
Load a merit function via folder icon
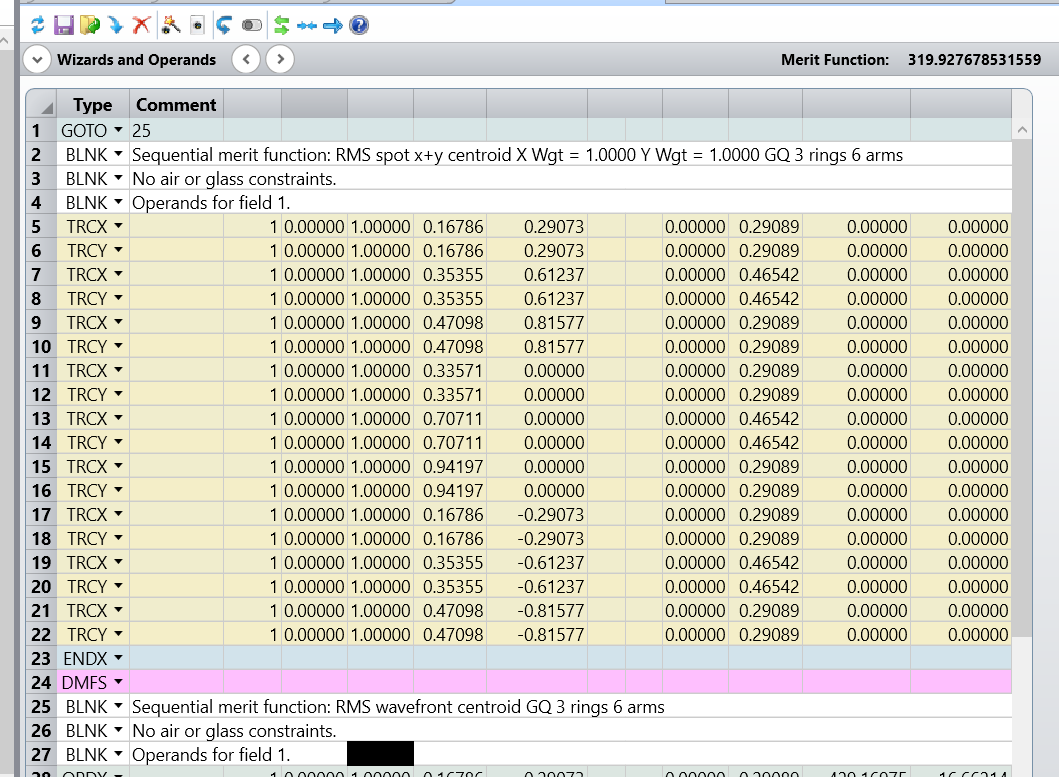click(90, 26)
